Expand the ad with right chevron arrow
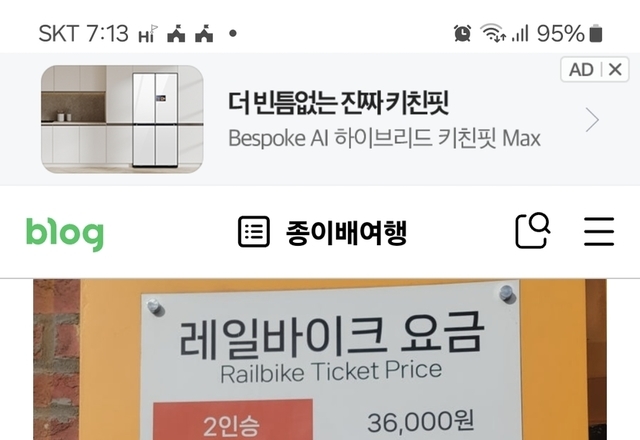Screen dimensions: 640x440 (592, 120)
